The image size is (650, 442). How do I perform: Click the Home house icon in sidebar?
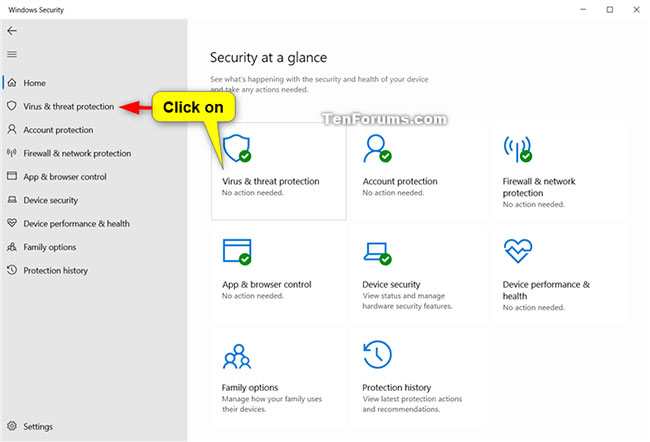pos(12,83)
